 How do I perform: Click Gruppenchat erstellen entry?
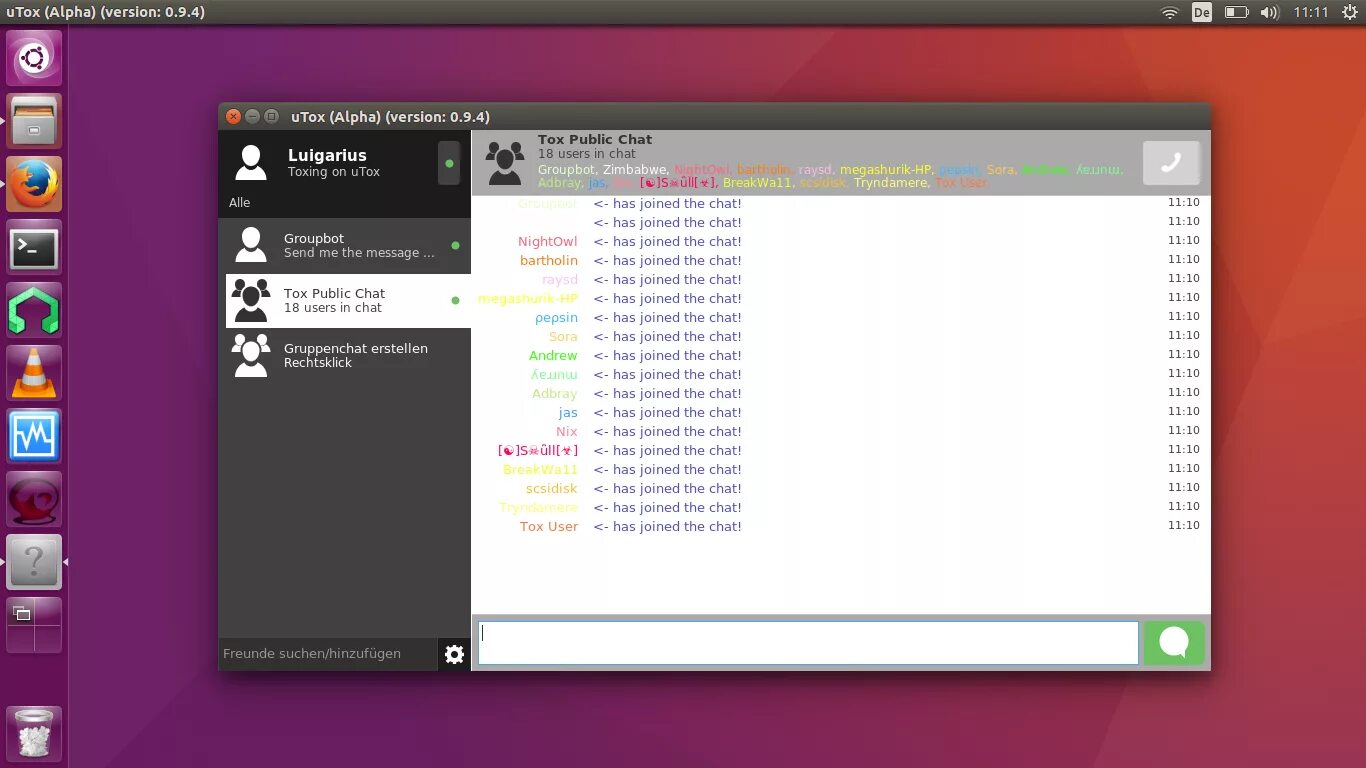click(345, 356)
